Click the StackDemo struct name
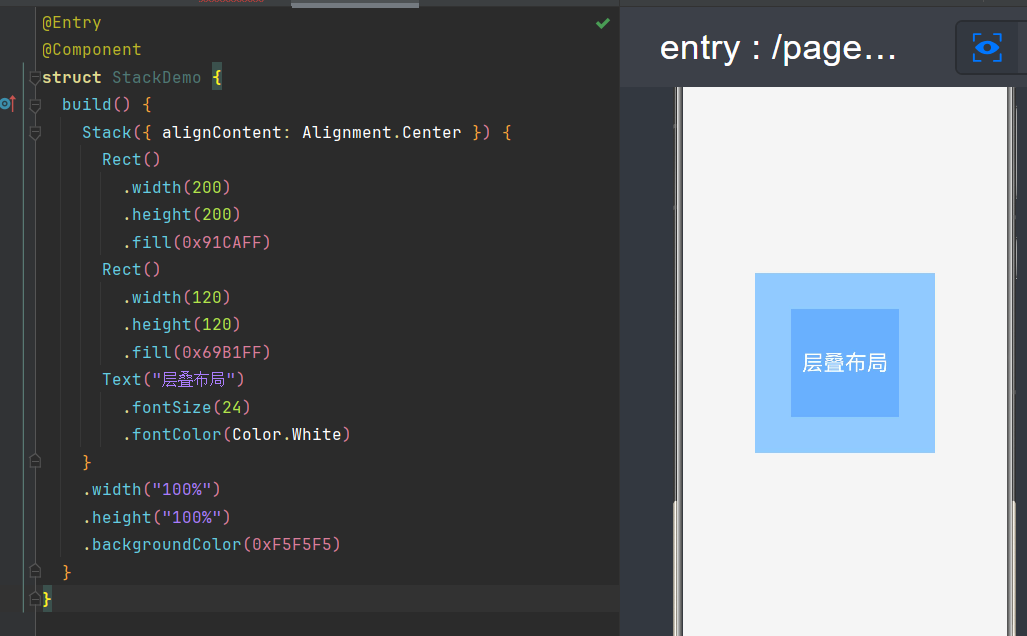The width and height of the screenshot is (1027, 636). (x=157, y=77)
